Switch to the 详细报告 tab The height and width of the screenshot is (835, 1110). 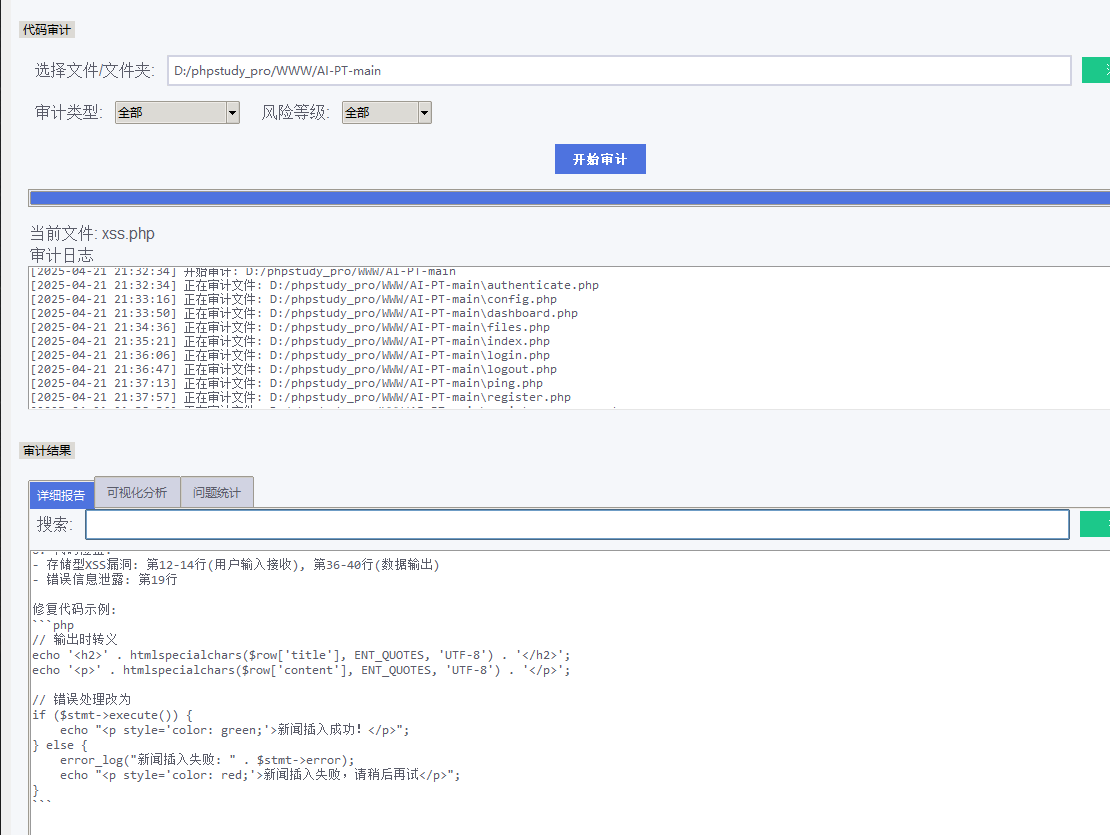tap(61, 495)
